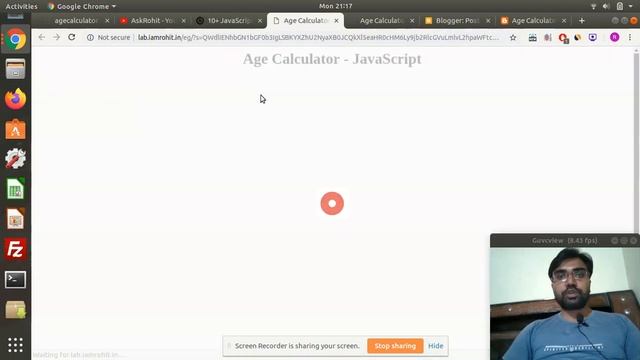The image size is (640, 360).
Task: Click the address bar URL
Action: click(318, 37)
